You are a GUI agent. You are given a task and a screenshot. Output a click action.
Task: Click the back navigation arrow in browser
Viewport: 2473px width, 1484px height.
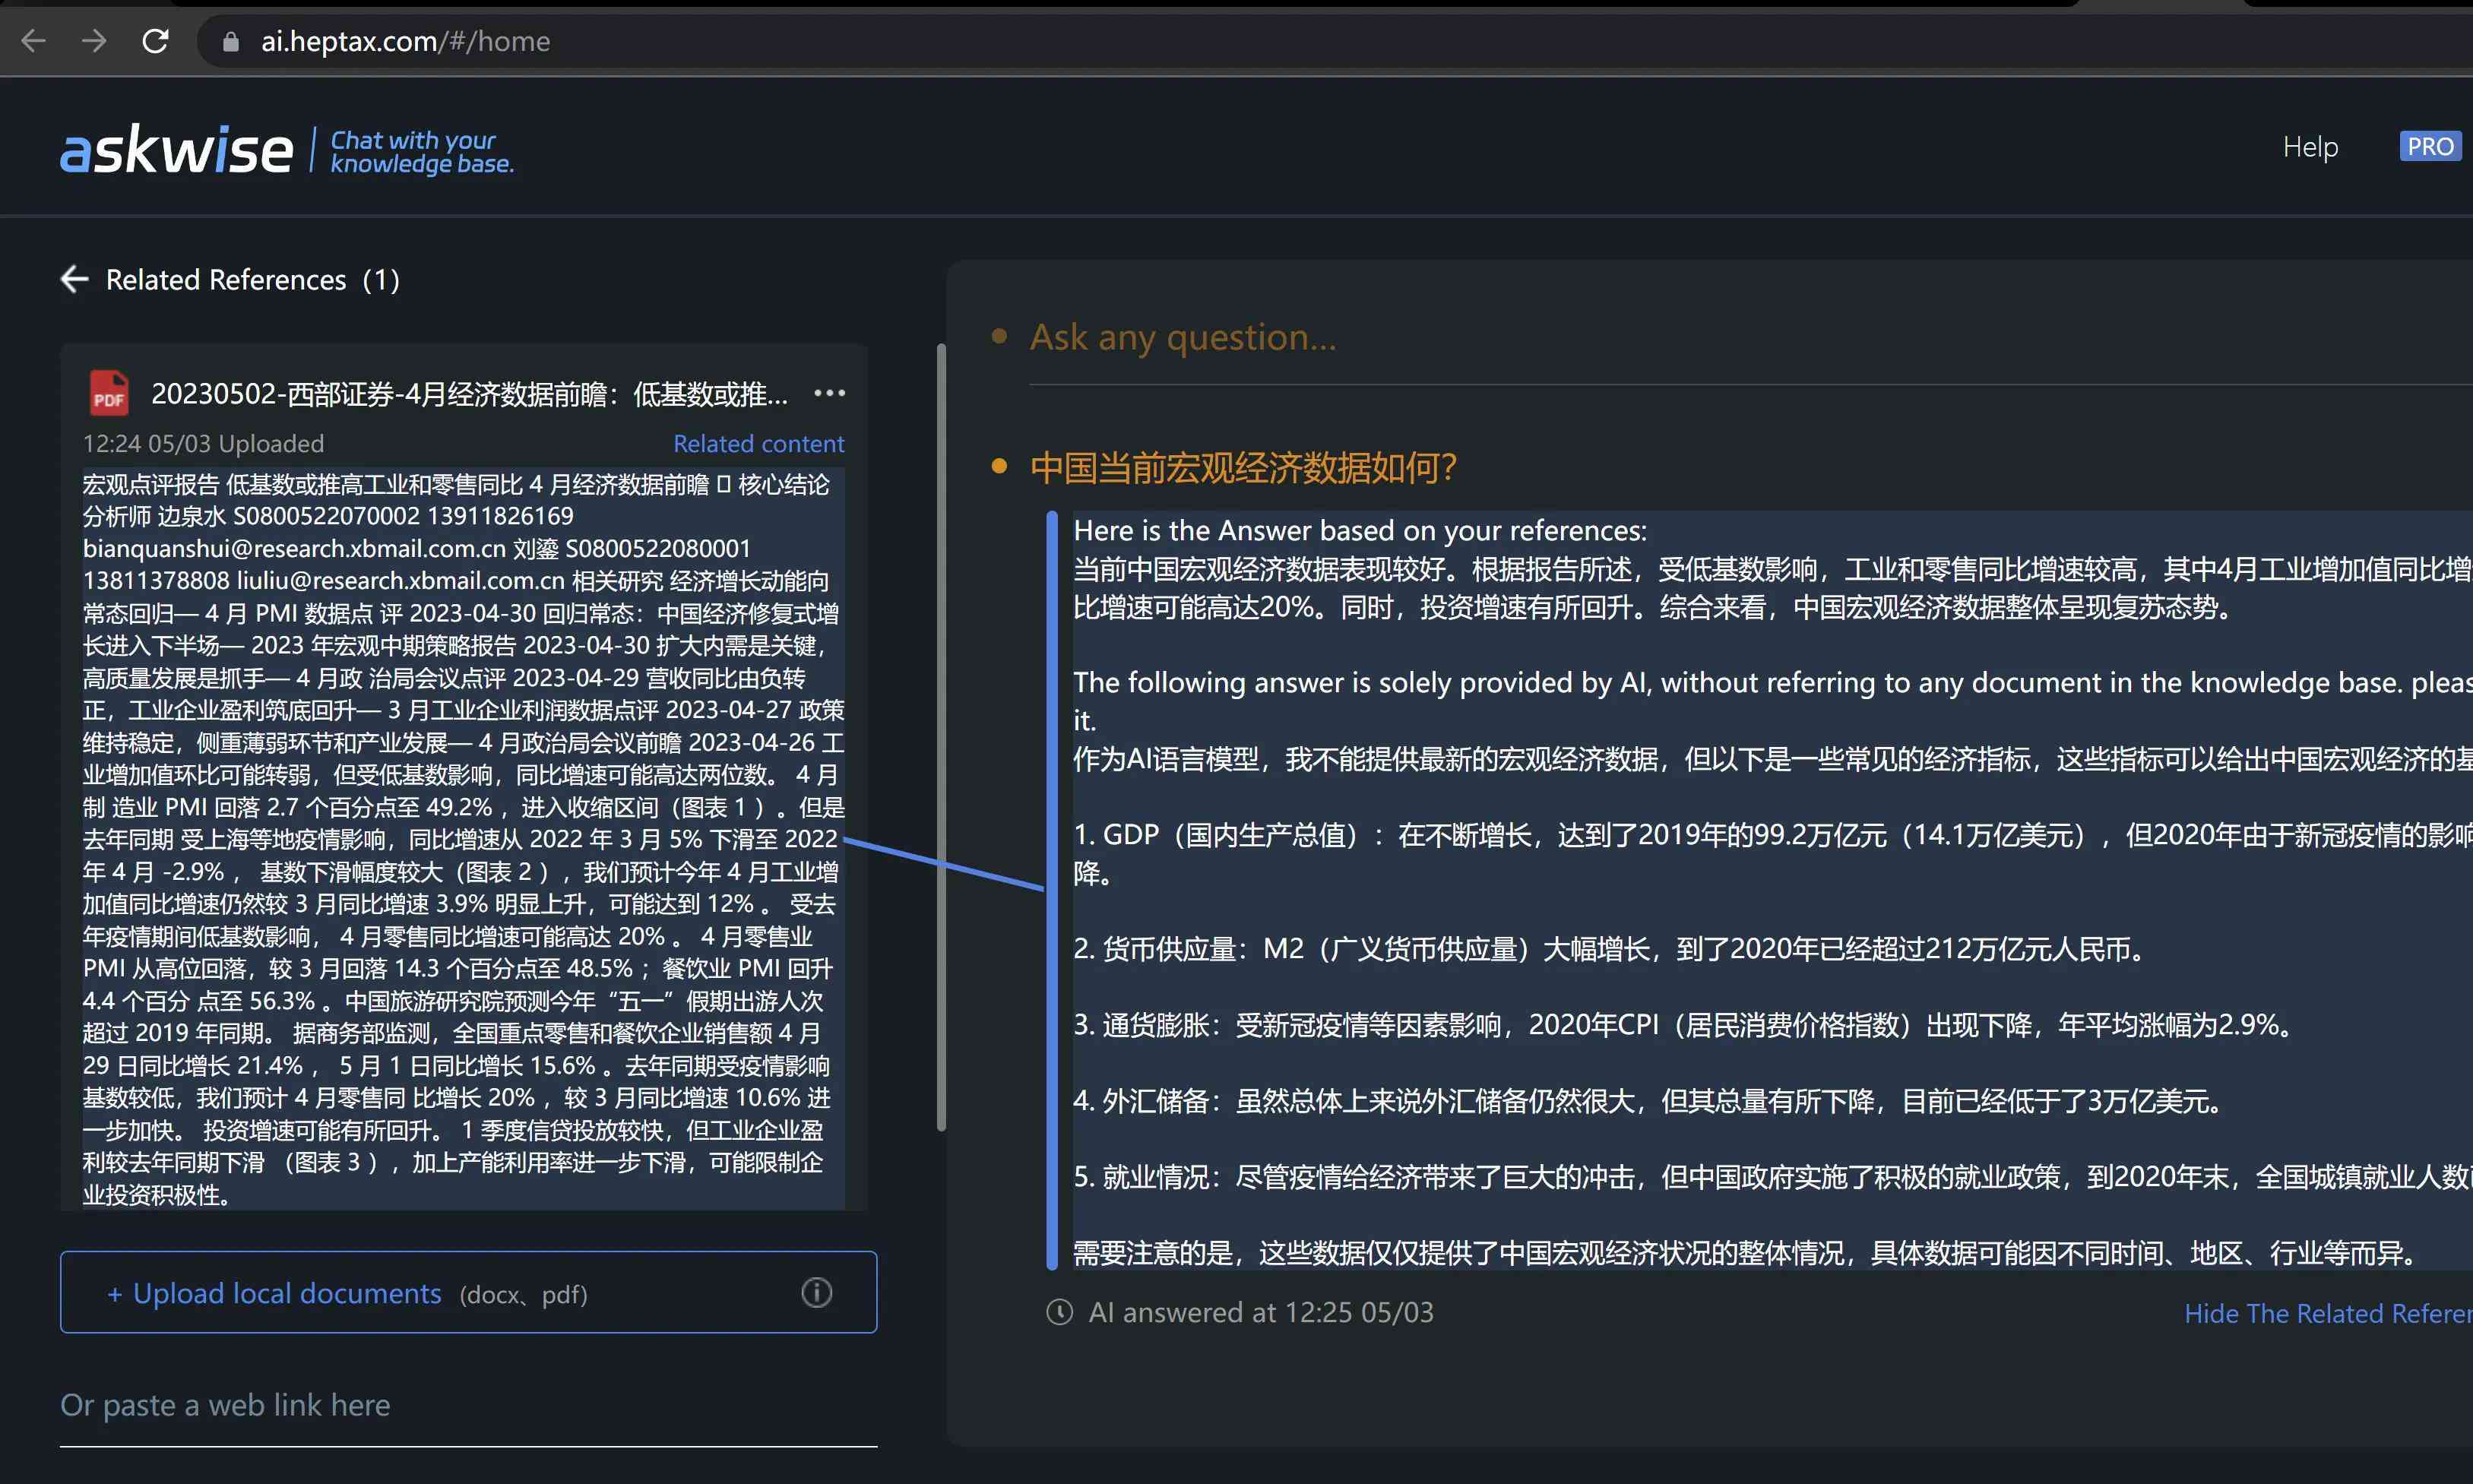coord(33,39)
